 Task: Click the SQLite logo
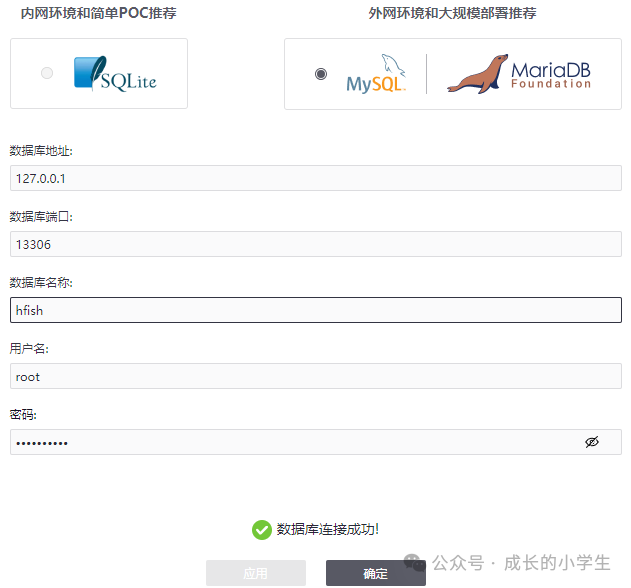(x=115, y=74)
